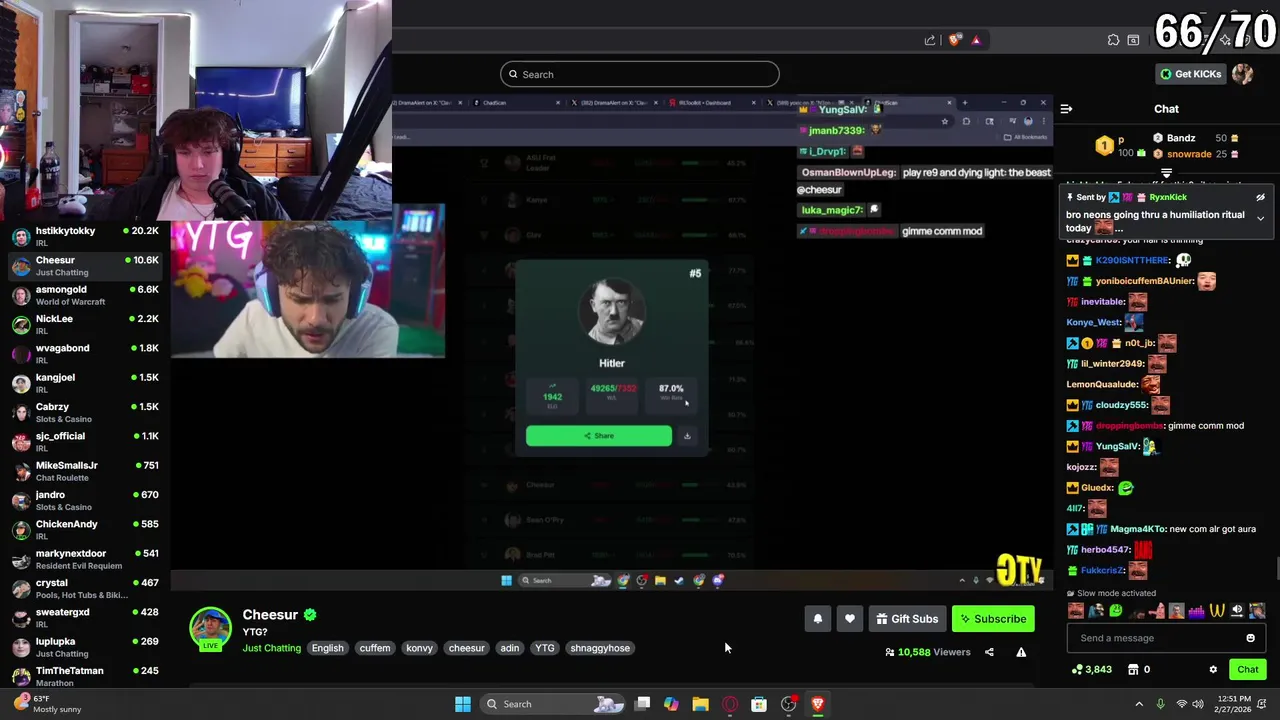Open jandro's channel in sidebar

87,500
